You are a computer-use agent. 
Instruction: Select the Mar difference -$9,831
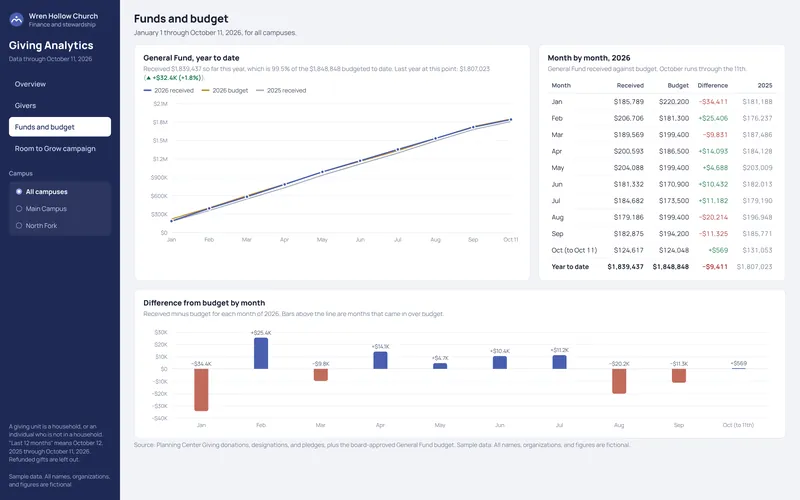[715, 135]
